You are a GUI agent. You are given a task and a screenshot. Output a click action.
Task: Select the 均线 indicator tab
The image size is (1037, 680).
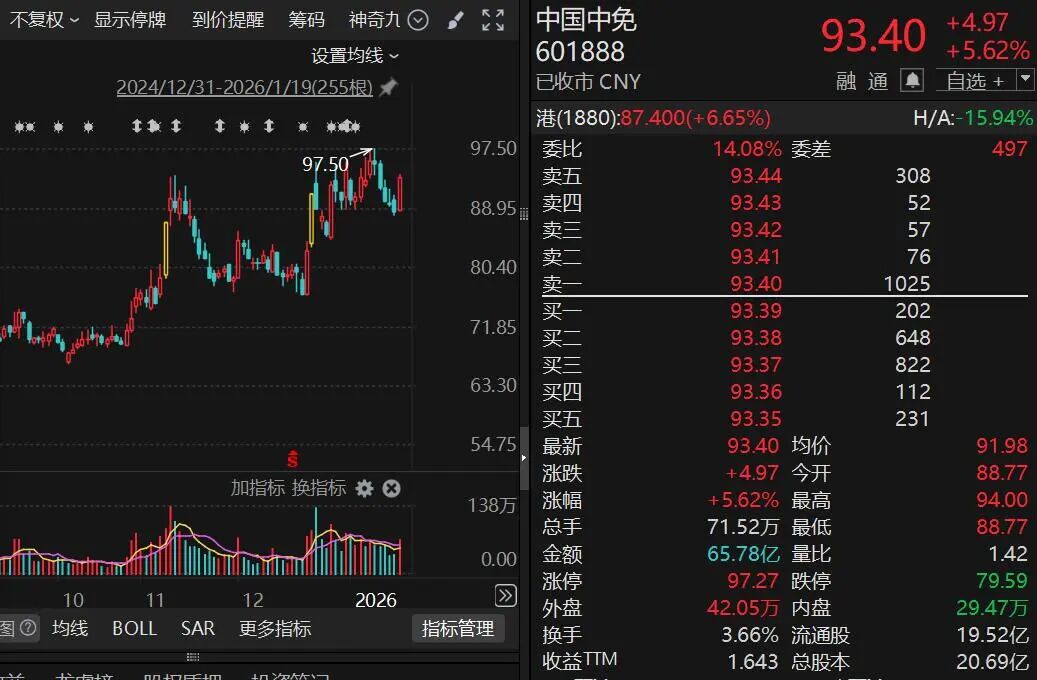point(70,628)
